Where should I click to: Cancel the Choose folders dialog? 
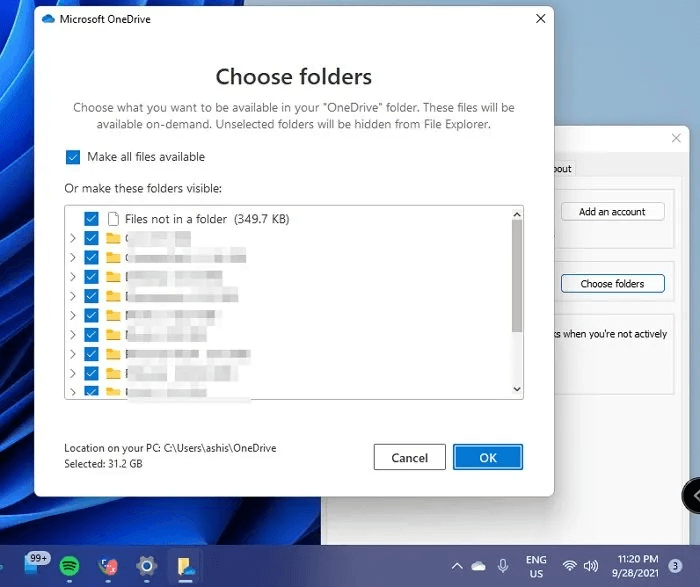pyautogui.click(x=409, y=457)
